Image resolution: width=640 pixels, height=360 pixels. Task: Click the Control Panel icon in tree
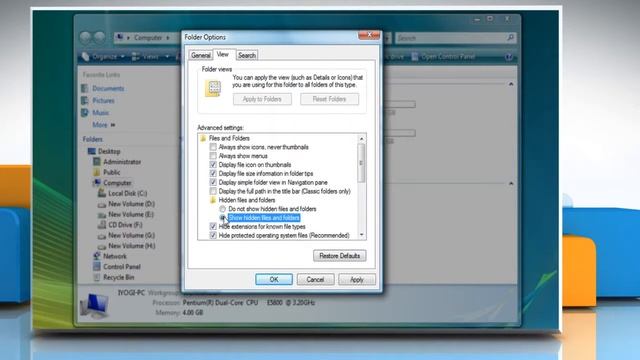tap(97, 267)
